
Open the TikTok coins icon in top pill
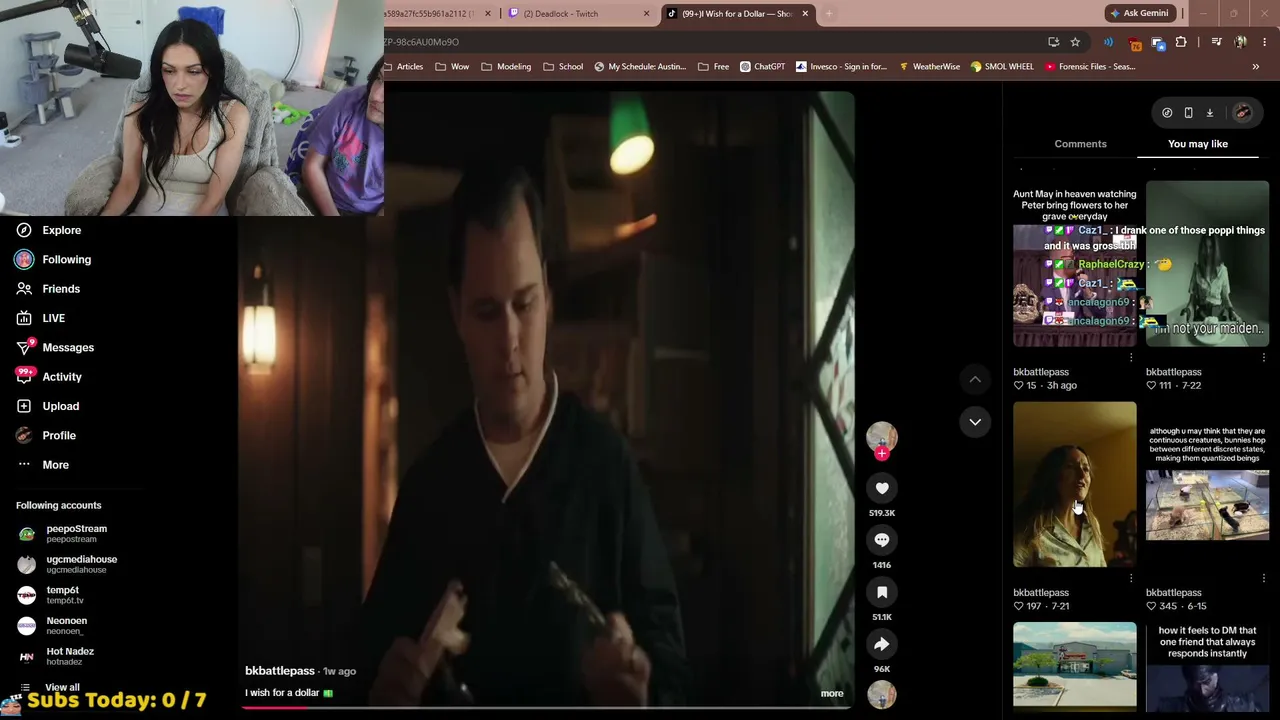coord(1167,113)
